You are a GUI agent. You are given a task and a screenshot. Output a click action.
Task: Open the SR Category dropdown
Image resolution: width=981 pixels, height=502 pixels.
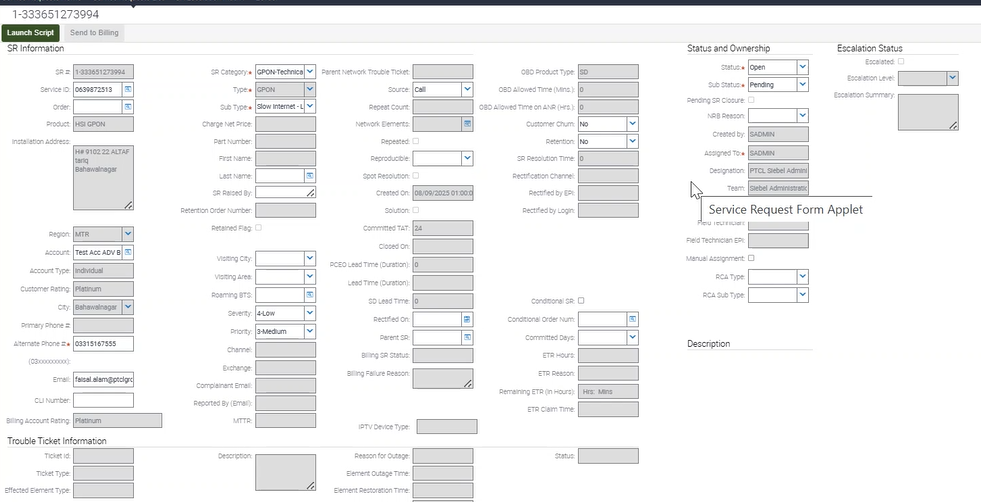(x=310, y=72)
